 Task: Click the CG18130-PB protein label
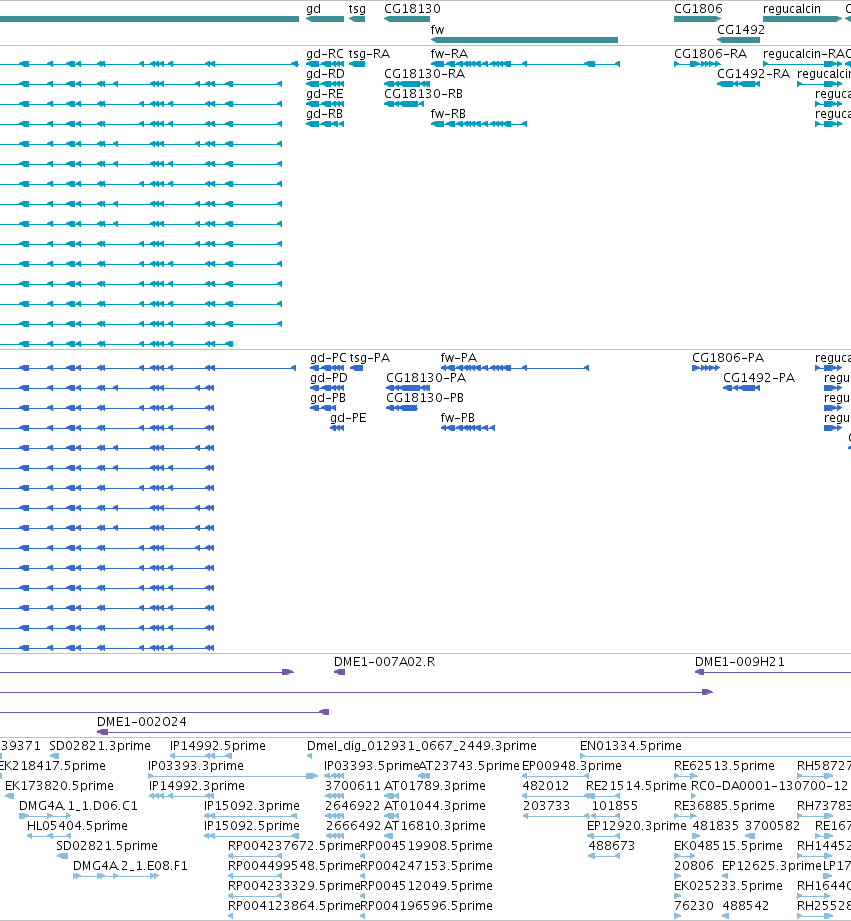tap(425, 398)
